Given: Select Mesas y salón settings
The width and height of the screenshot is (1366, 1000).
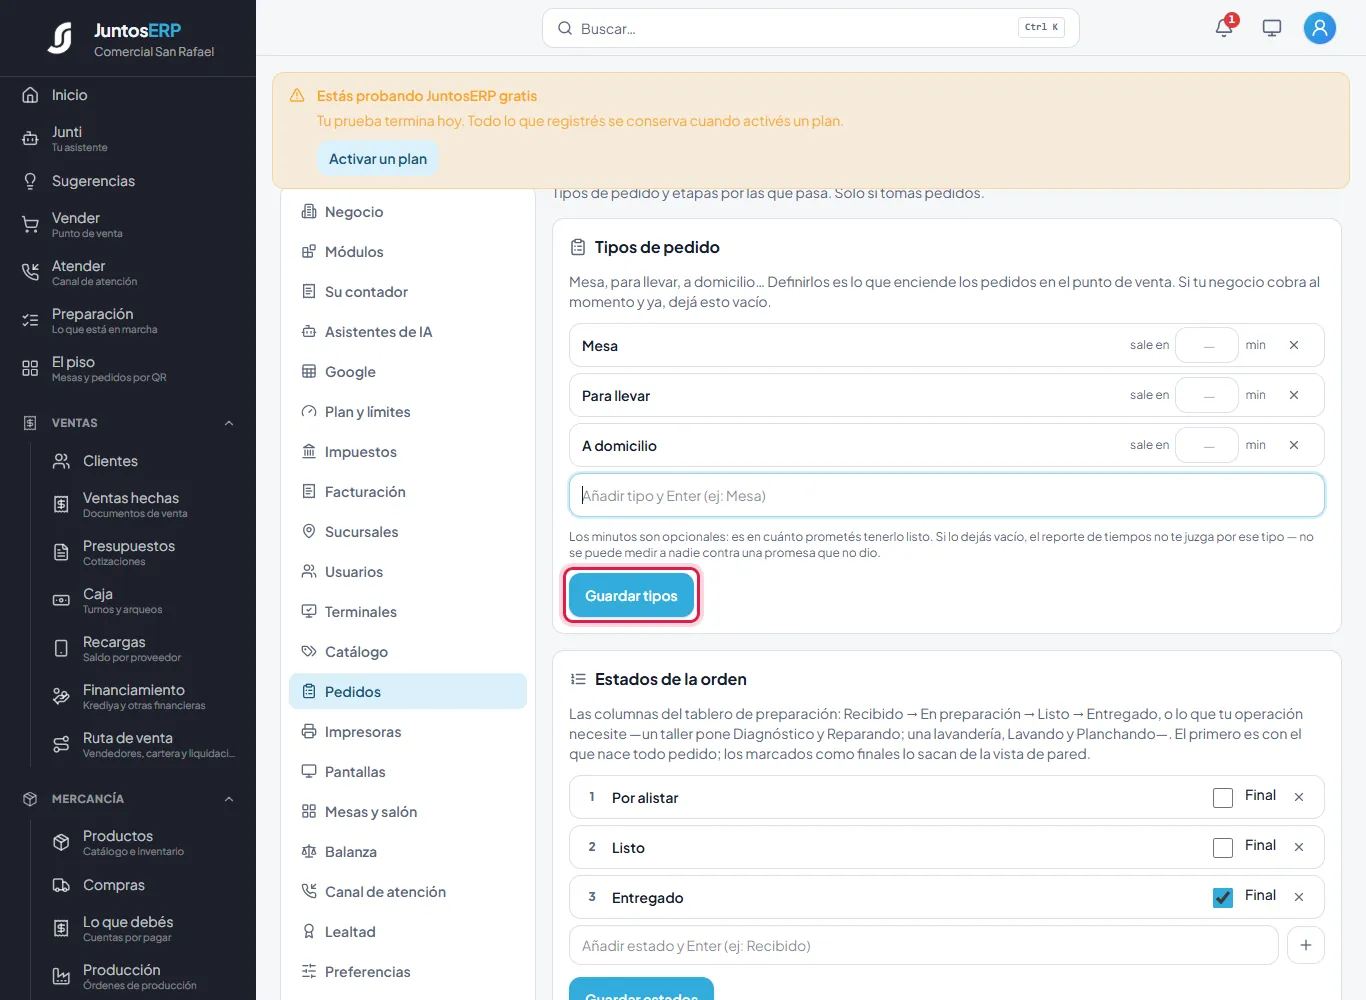Looking at the screenshot, I should click(x=408, y=812).
